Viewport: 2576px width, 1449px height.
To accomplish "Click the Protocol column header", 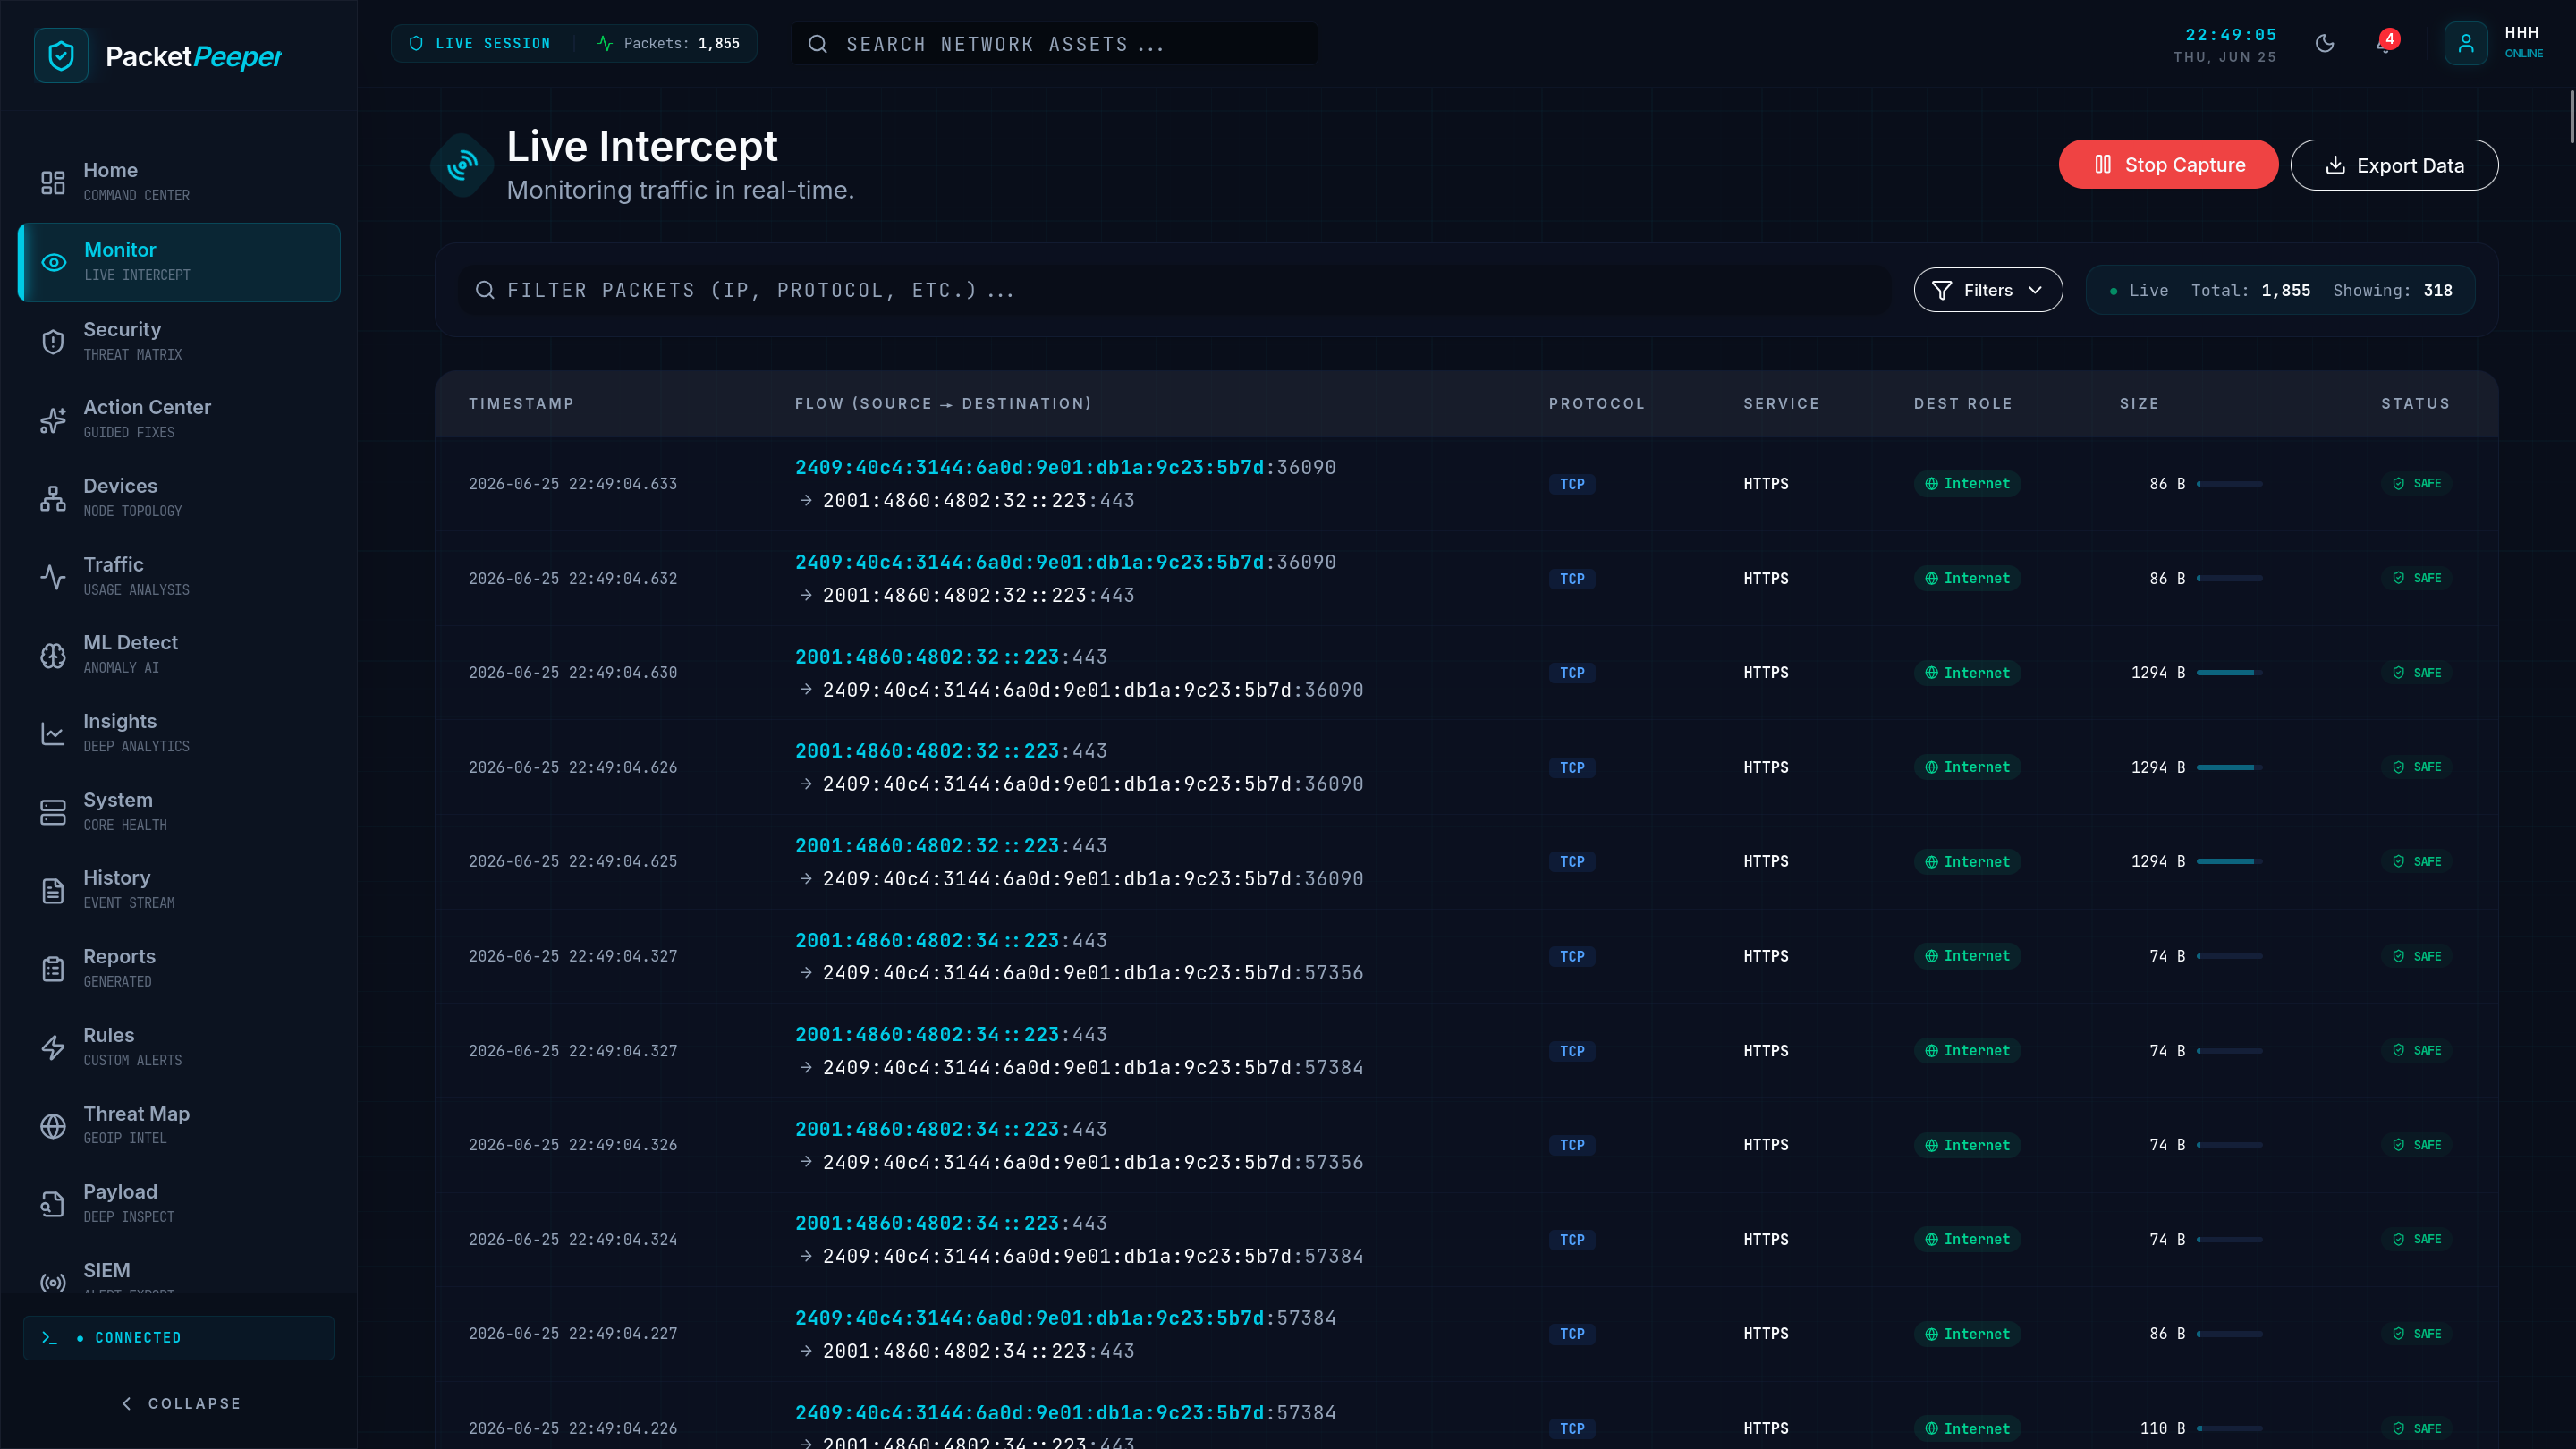I will 1596,404.
